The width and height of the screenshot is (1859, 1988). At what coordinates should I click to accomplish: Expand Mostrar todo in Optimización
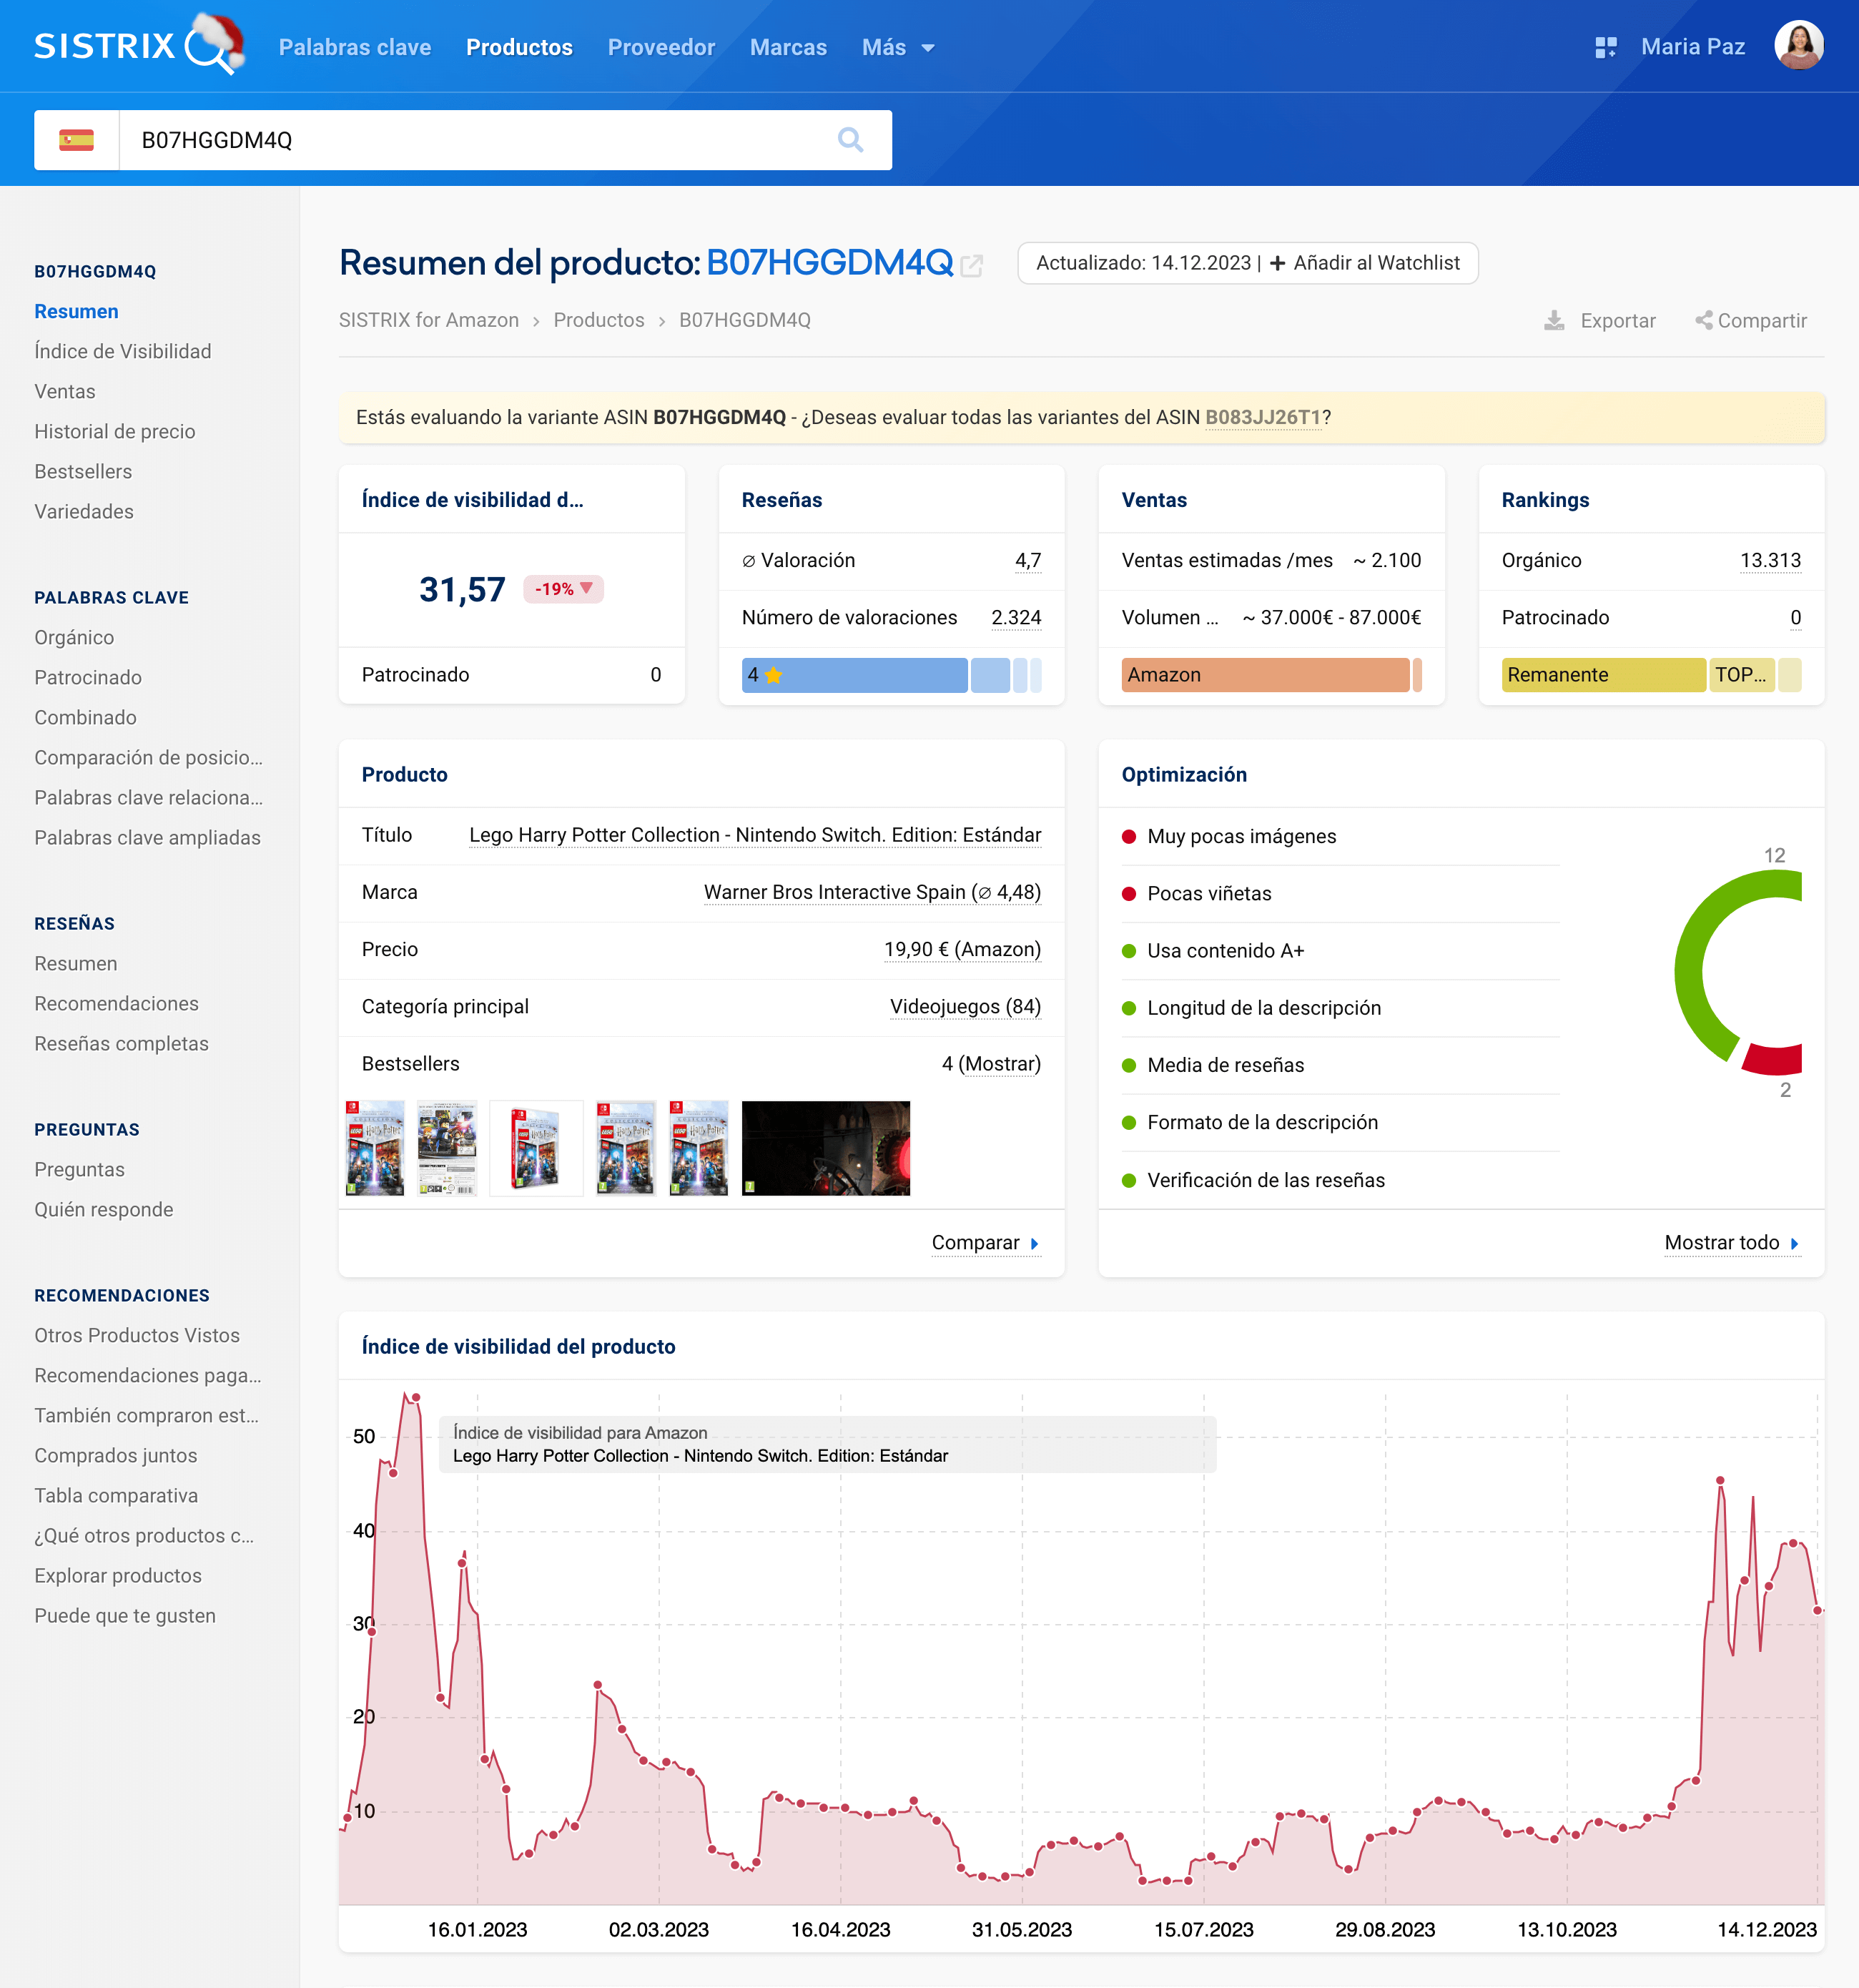pos(1731,1242)
